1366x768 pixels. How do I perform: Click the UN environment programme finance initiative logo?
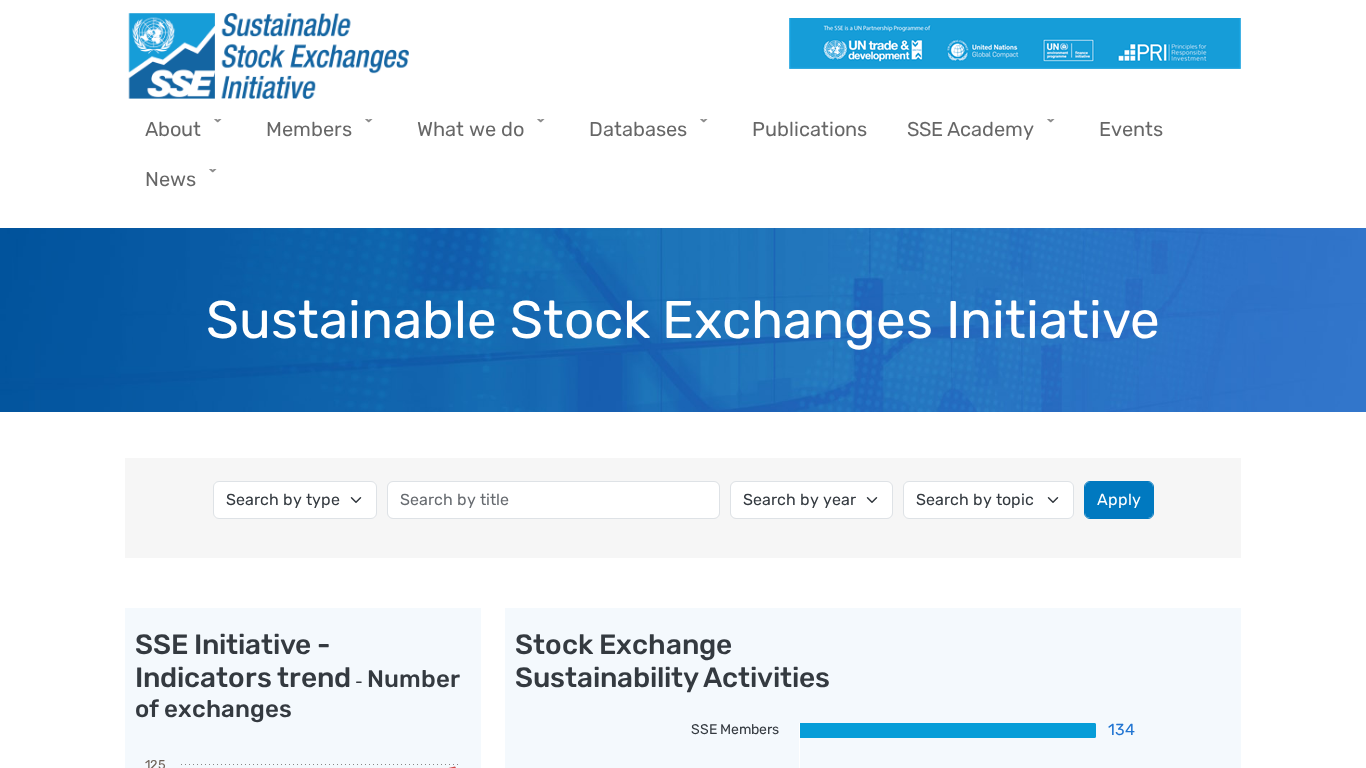coord(1068,50)
